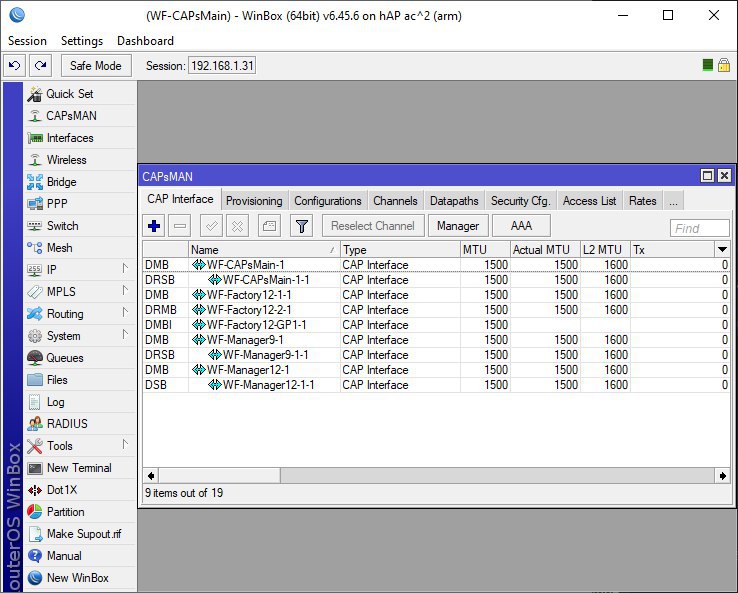Switch to Rates tab
Screen dimensions: 738x593
pos(642,201)
